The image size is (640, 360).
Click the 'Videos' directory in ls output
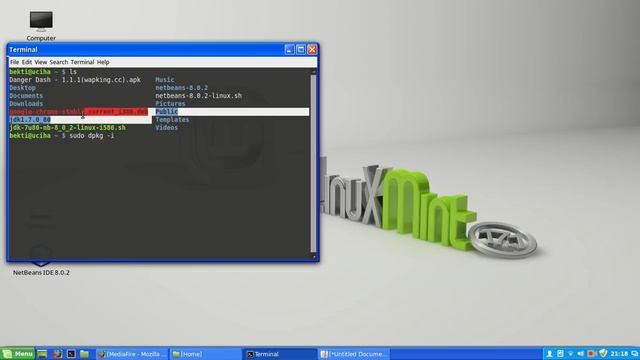(167, 128)
